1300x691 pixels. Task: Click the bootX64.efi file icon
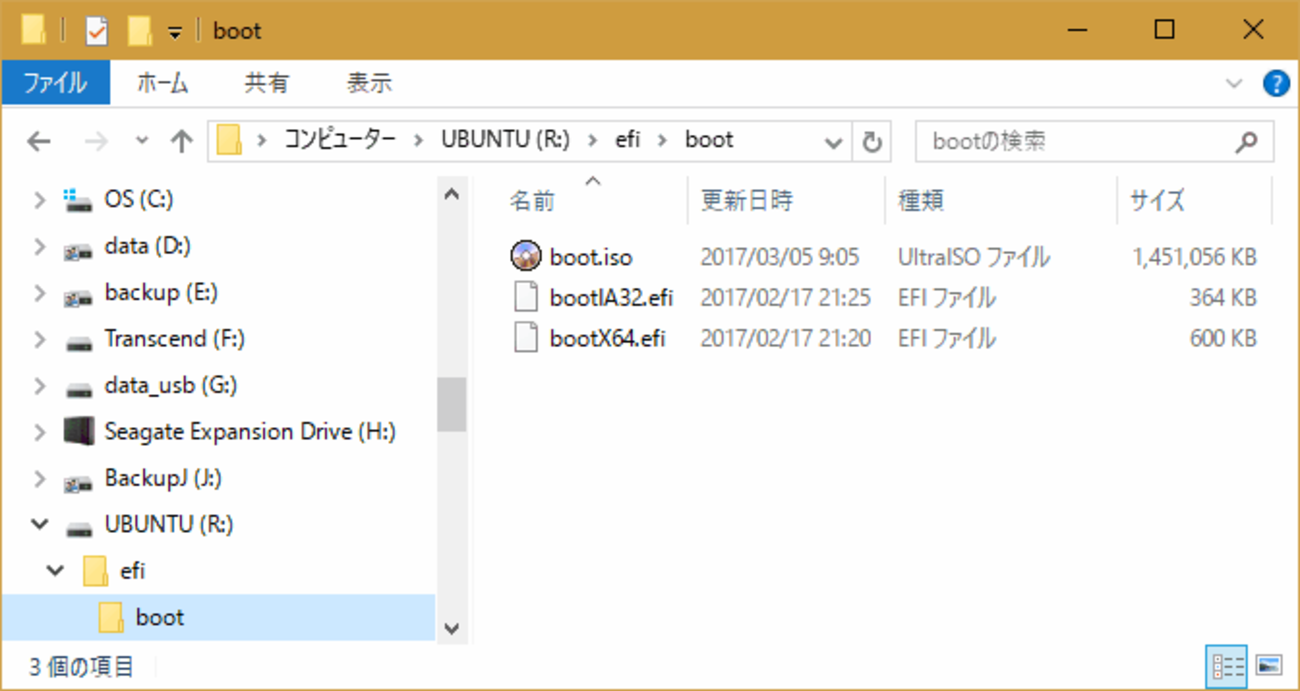(x=526, y=339)
